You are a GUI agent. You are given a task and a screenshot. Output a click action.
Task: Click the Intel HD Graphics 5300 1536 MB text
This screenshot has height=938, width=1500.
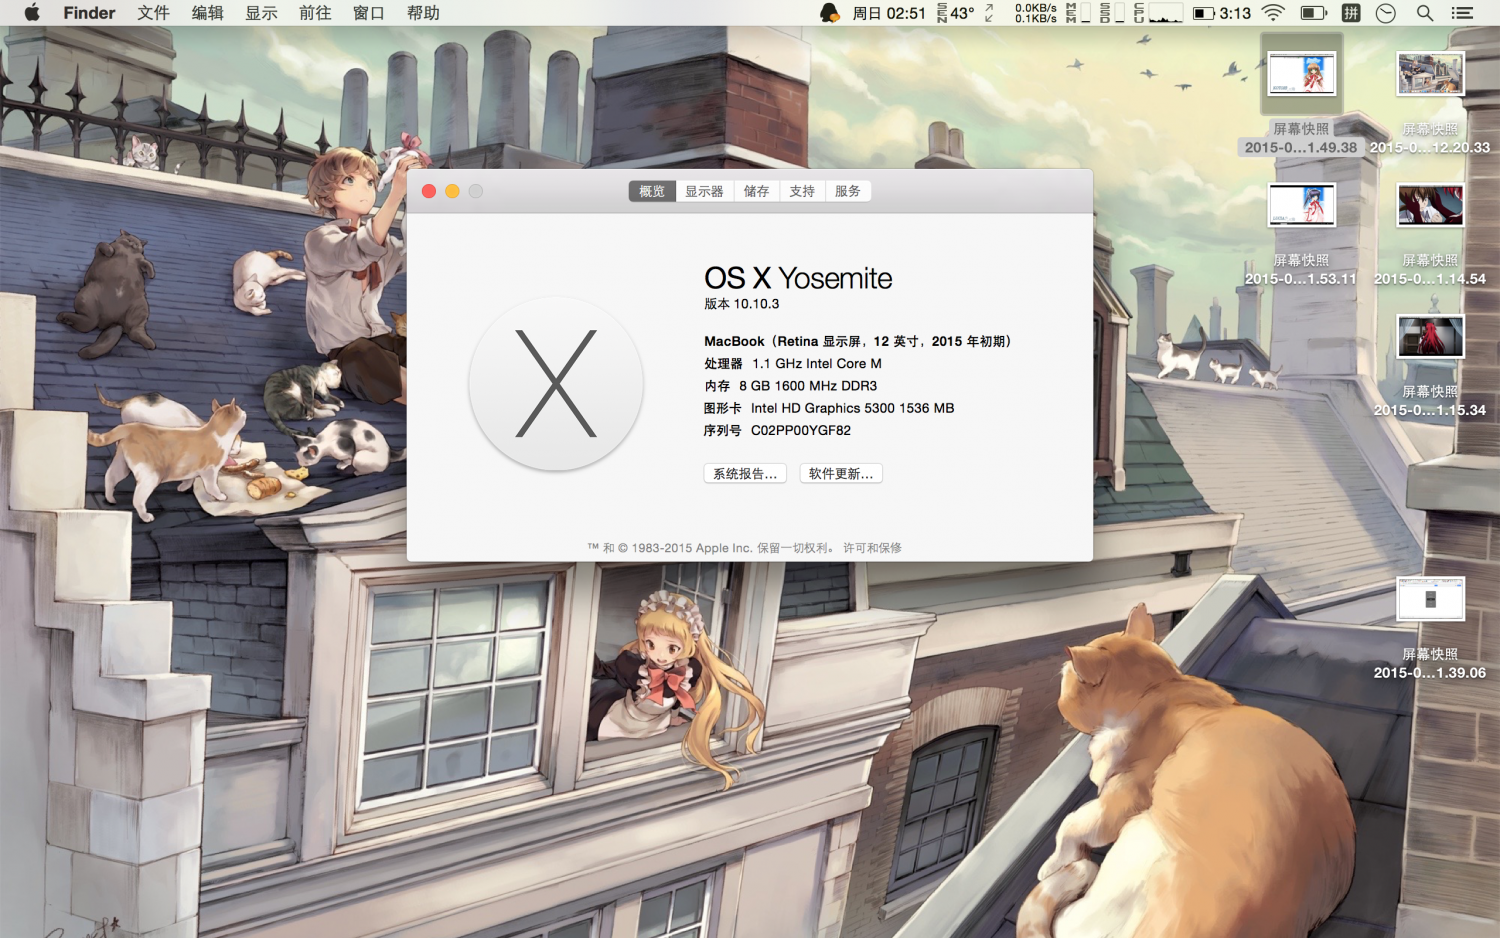(853, 408)
